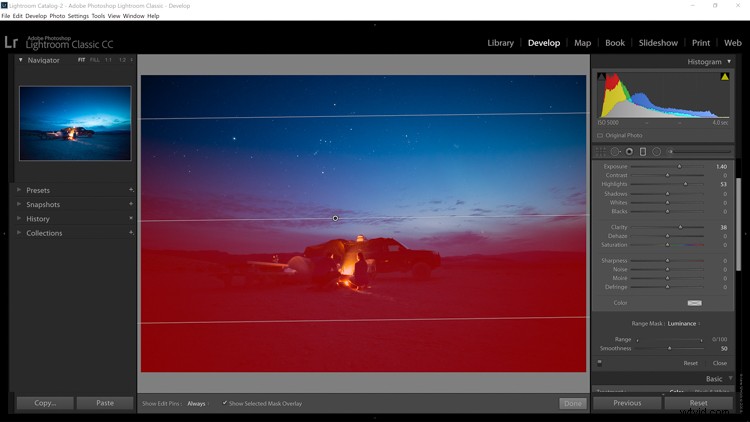Open Navigator zoom ratio dropdown arrows
The image size is (750, 422).
[132, 60]
